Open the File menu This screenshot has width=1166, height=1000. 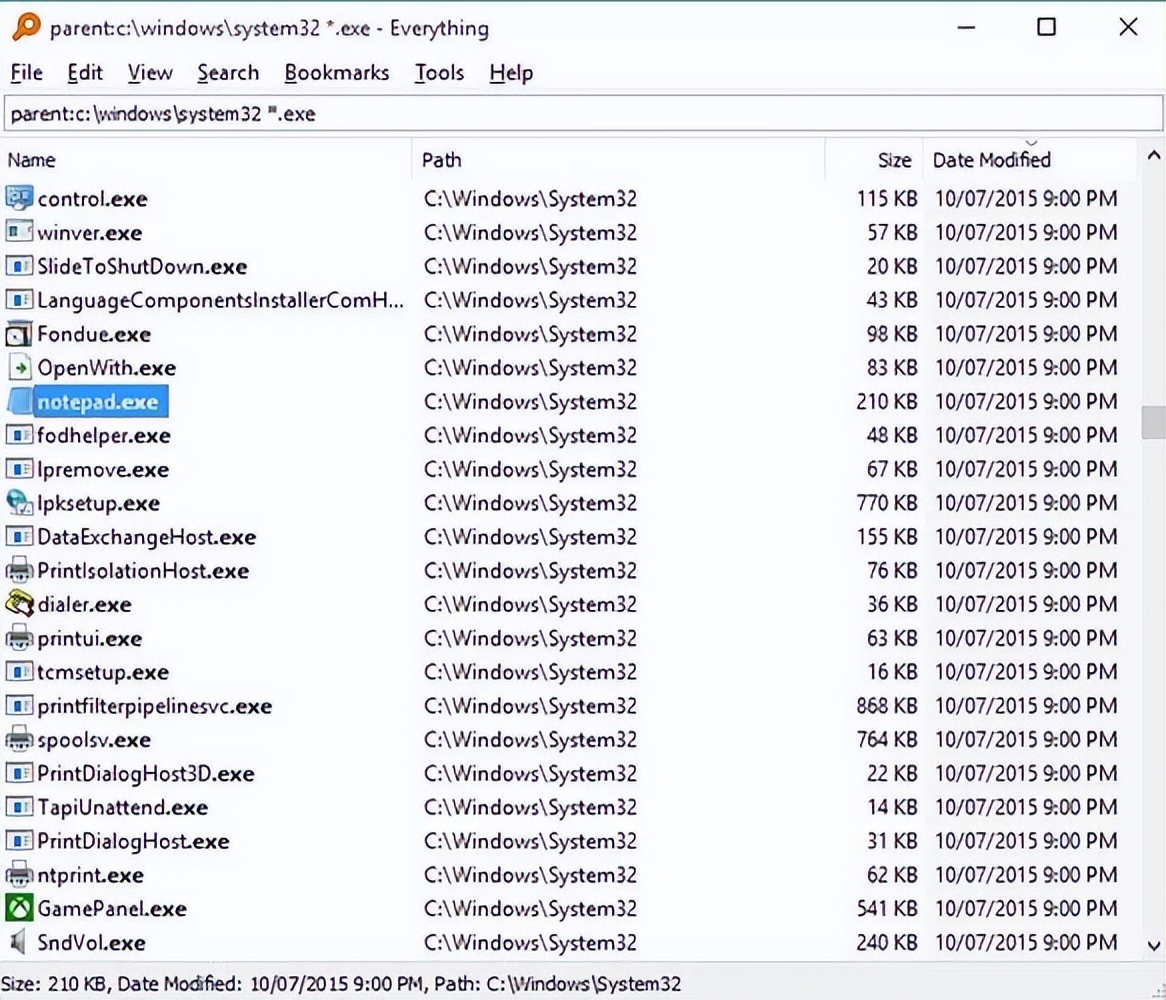point(26,72)
